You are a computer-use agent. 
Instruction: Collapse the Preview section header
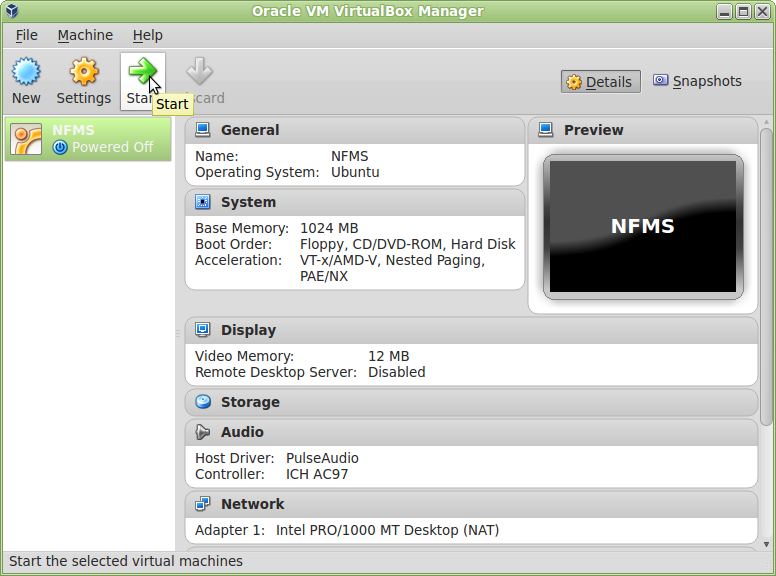click(x=642, y=130)
